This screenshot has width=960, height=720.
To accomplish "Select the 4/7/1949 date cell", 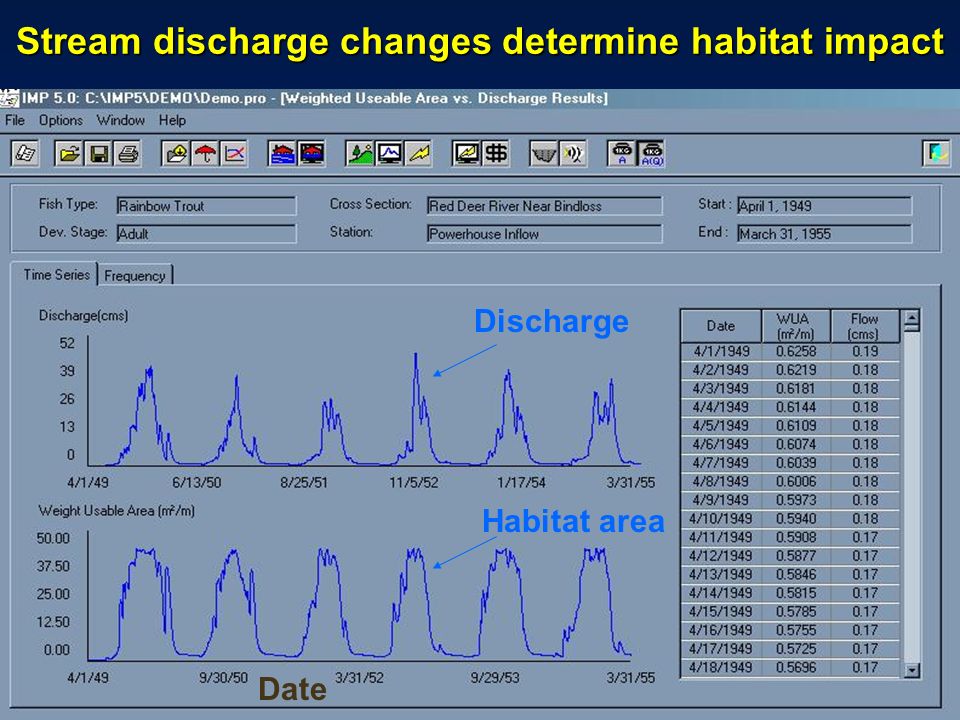I will [721, 463].
